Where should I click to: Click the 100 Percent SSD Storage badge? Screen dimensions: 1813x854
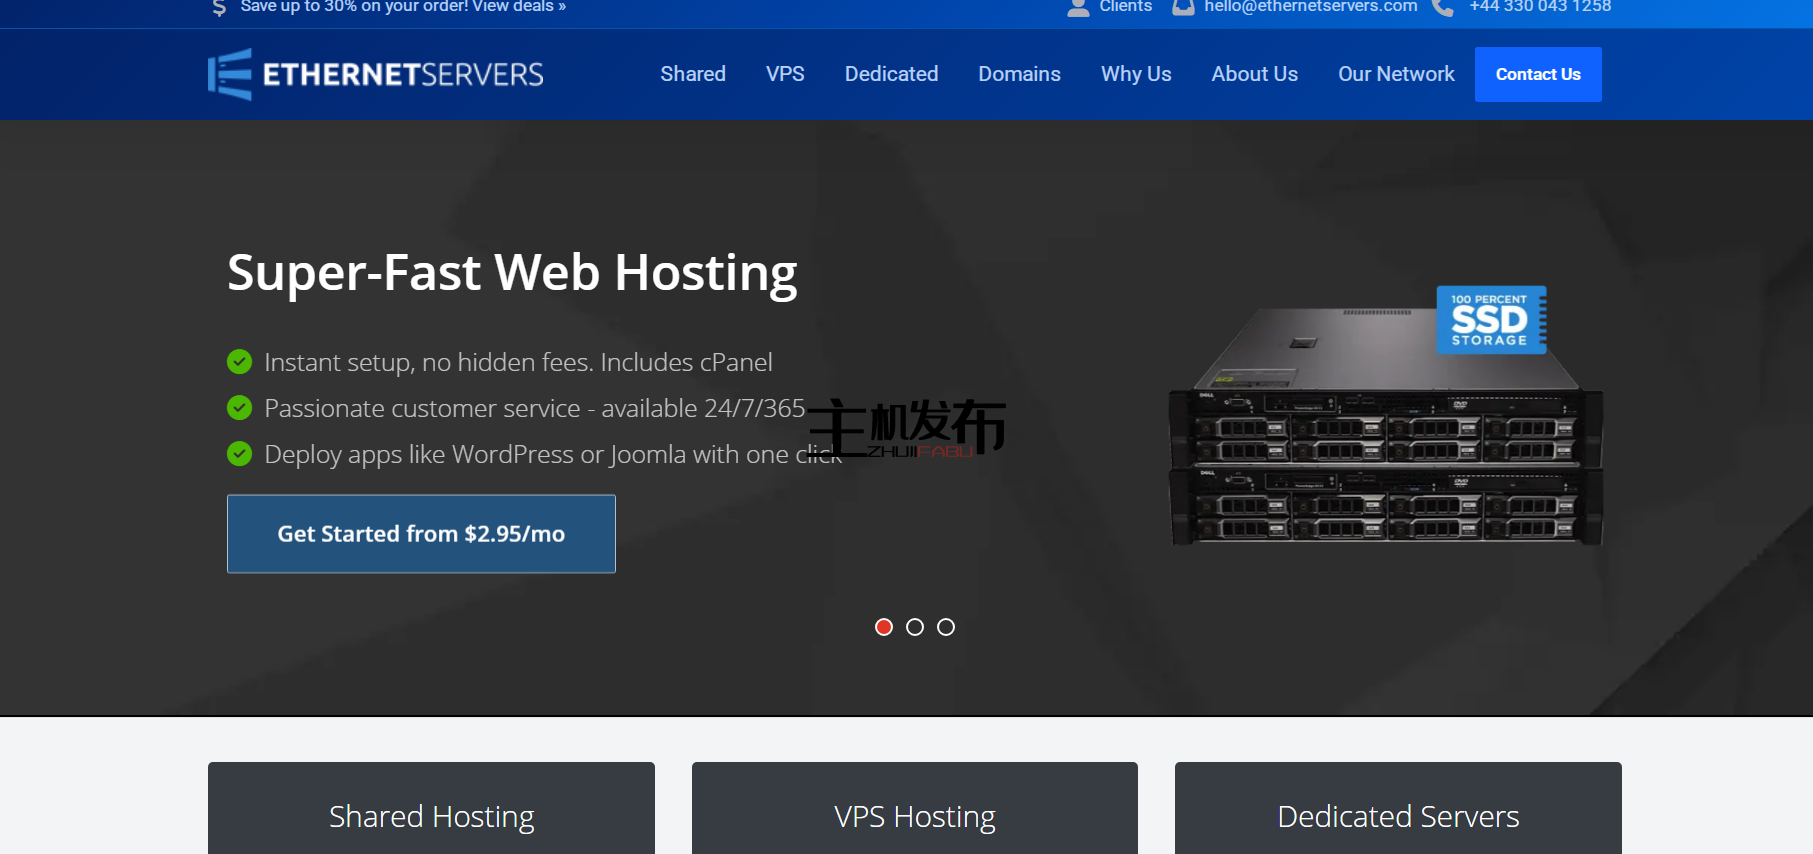coord(1490,320)
